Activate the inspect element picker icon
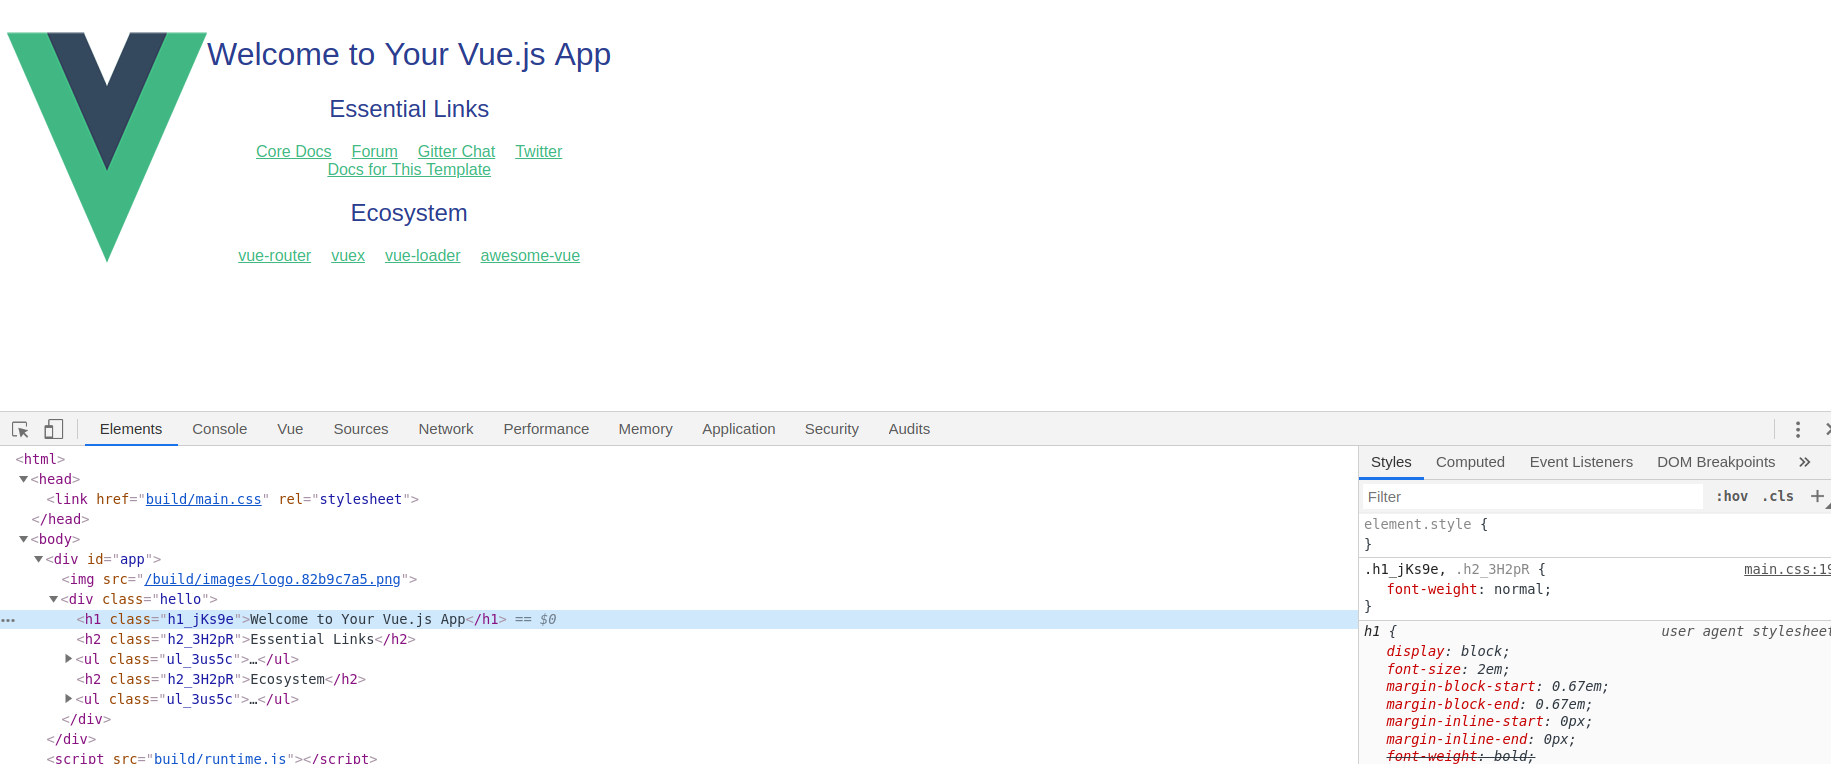1831x764 pixels. point(20,429)
